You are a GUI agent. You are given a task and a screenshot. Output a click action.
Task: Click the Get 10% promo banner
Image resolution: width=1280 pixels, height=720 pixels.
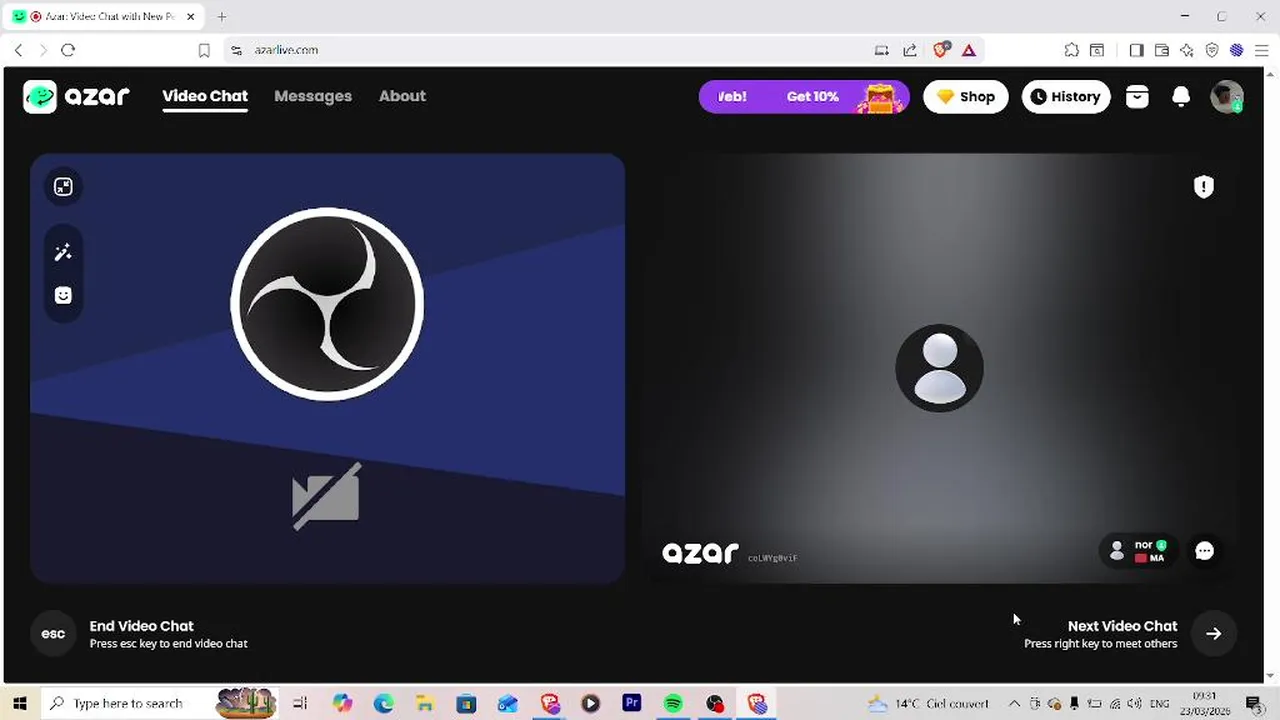[804, 96]
